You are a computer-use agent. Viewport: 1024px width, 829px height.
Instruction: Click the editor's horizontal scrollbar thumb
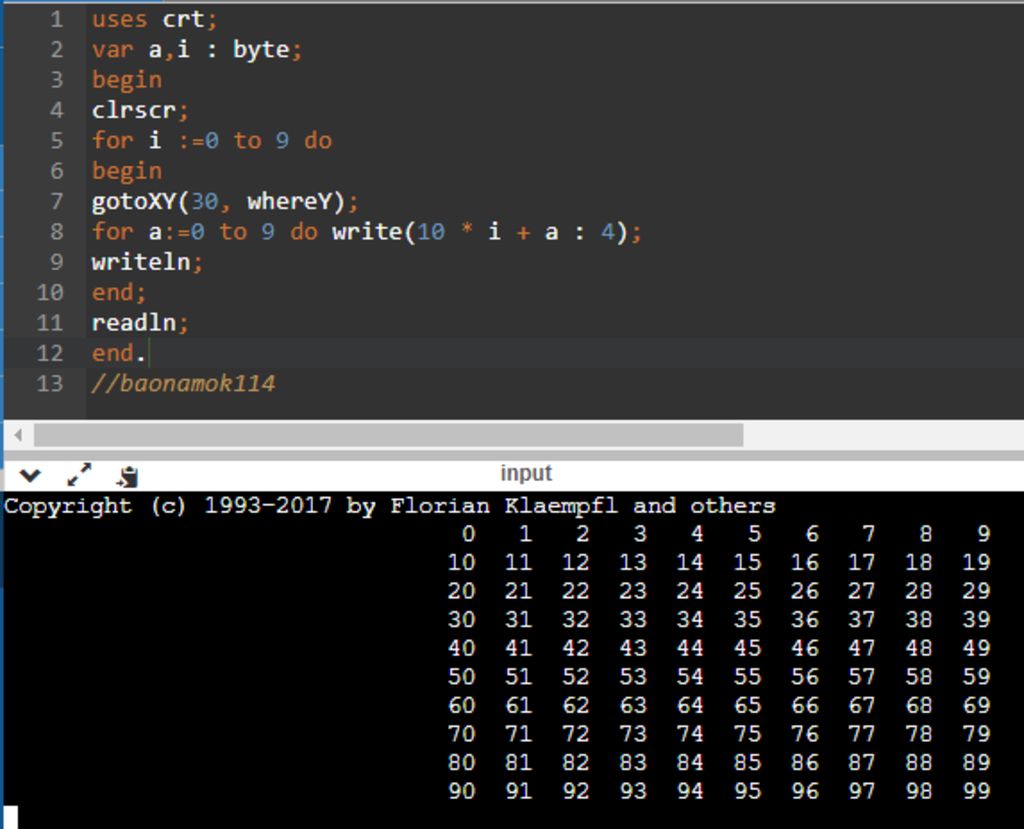tap(389, 435)
